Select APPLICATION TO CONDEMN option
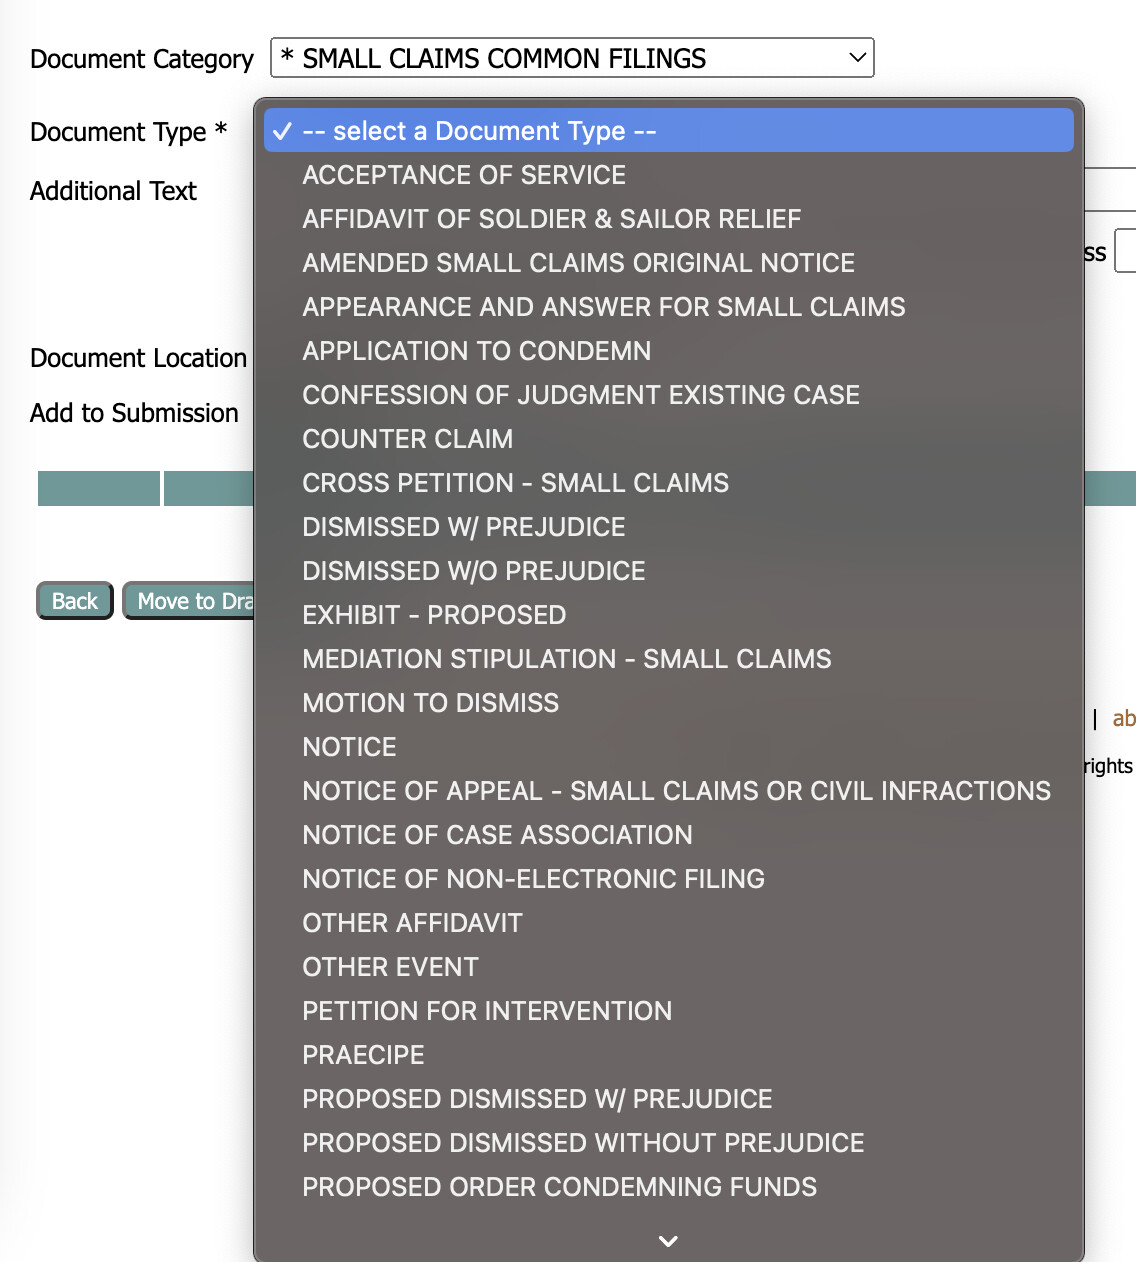The height and width of the screenshot is (1262, 1136). click(x=477, y=351)
